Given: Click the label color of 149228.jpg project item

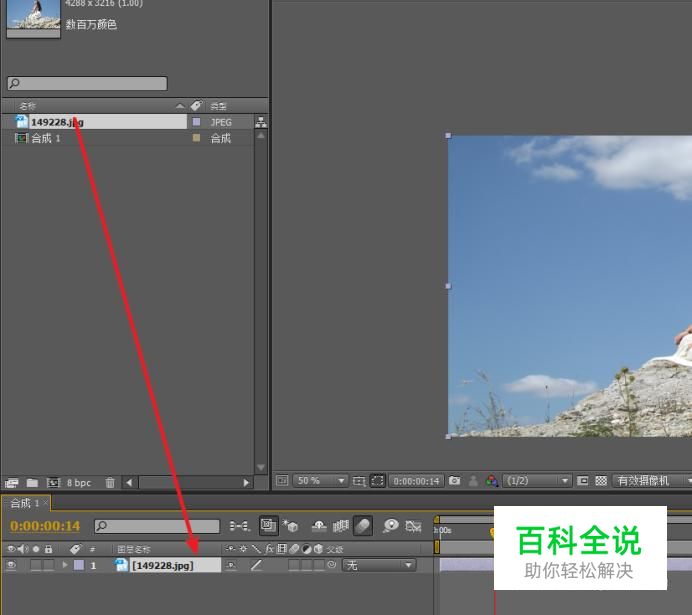Looking at the screenshot, I should [x=196, y=122].
